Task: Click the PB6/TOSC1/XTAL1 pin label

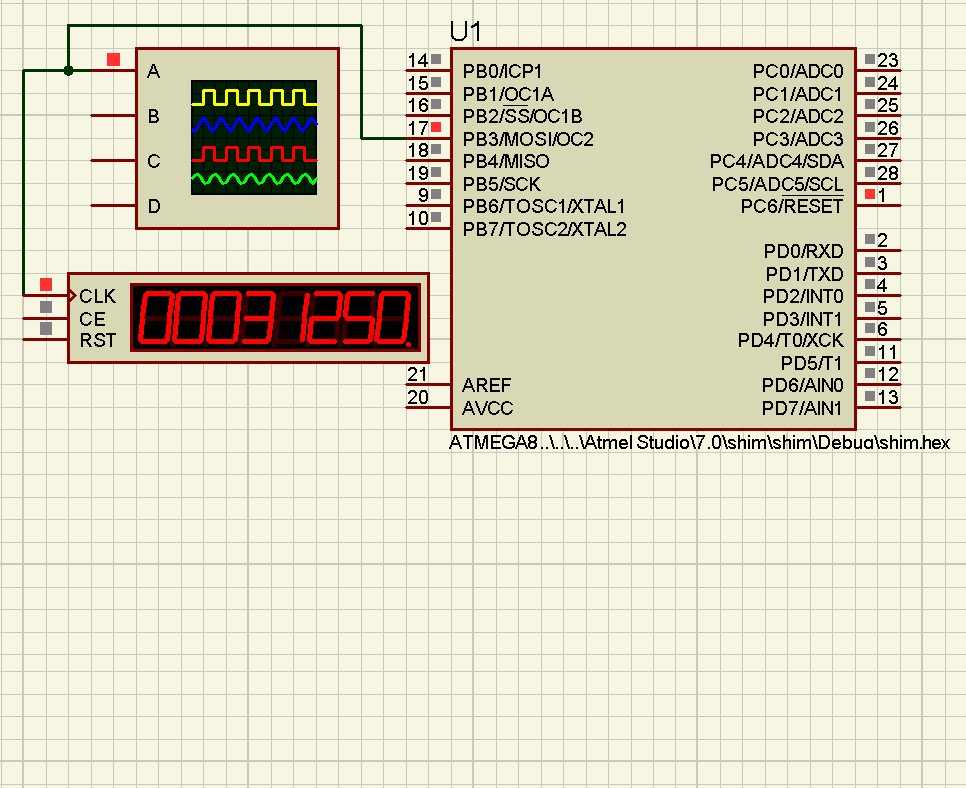Action: (543, 206)
